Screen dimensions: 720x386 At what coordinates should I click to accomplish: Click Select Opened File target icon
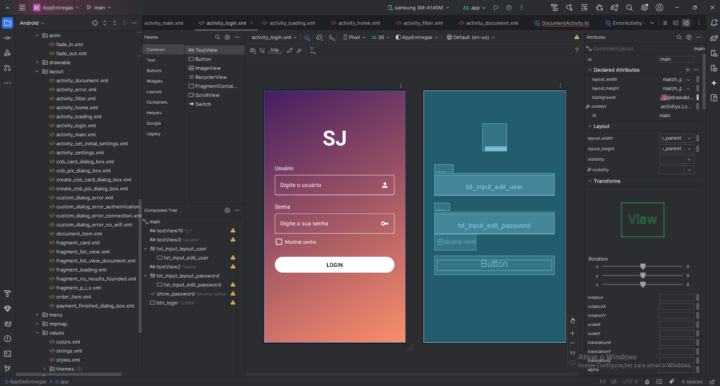pyautogui.click(x=95, y=23)
